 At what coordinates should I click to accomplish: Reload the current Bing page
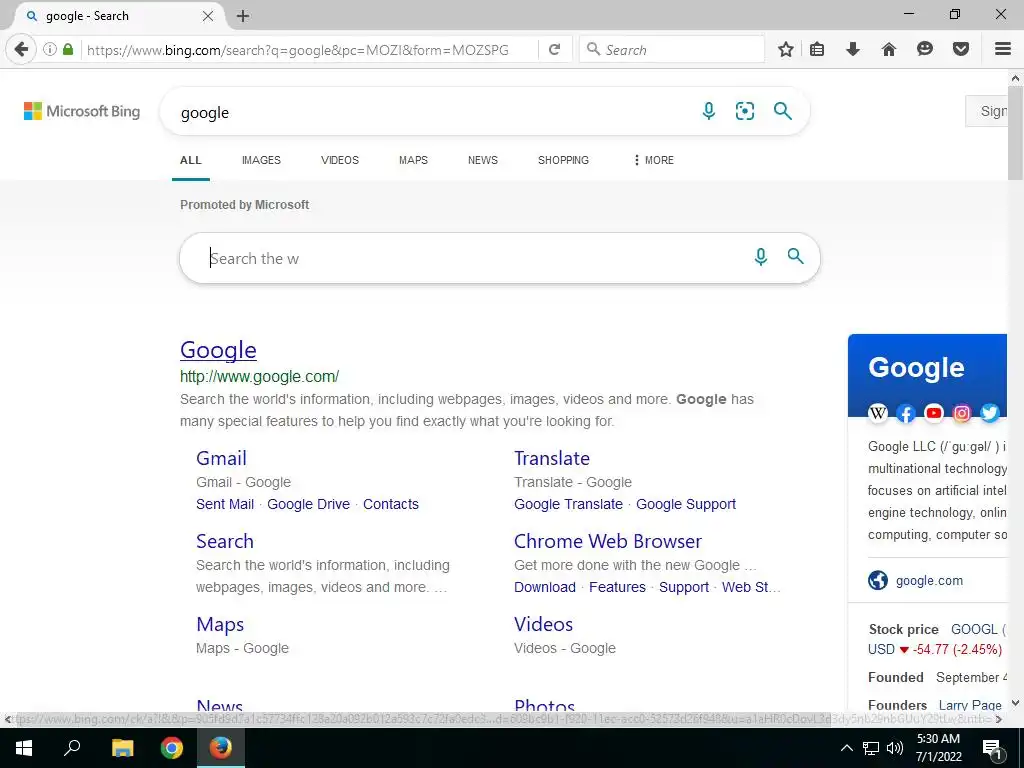coord(554,49)
